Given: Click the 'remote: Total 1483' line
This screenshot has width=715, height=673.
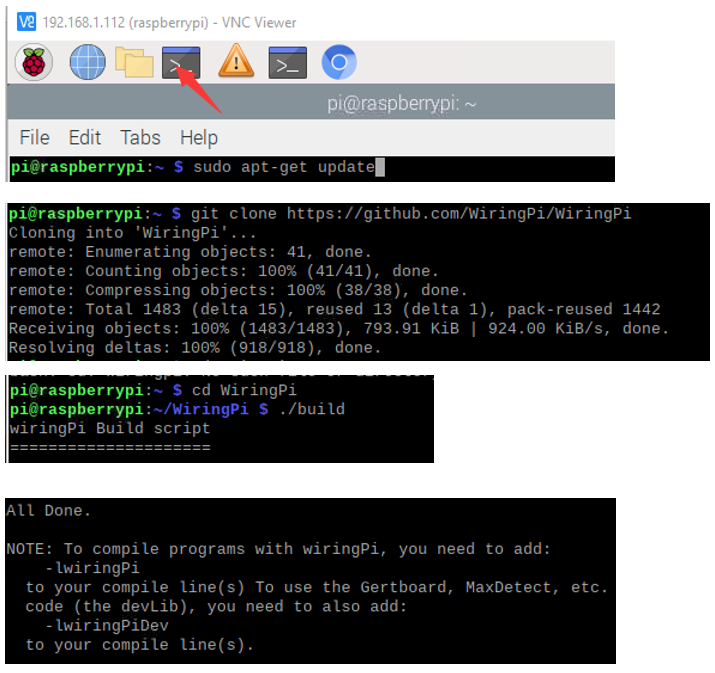Looking at the screenshot, I should coord(335,309).
